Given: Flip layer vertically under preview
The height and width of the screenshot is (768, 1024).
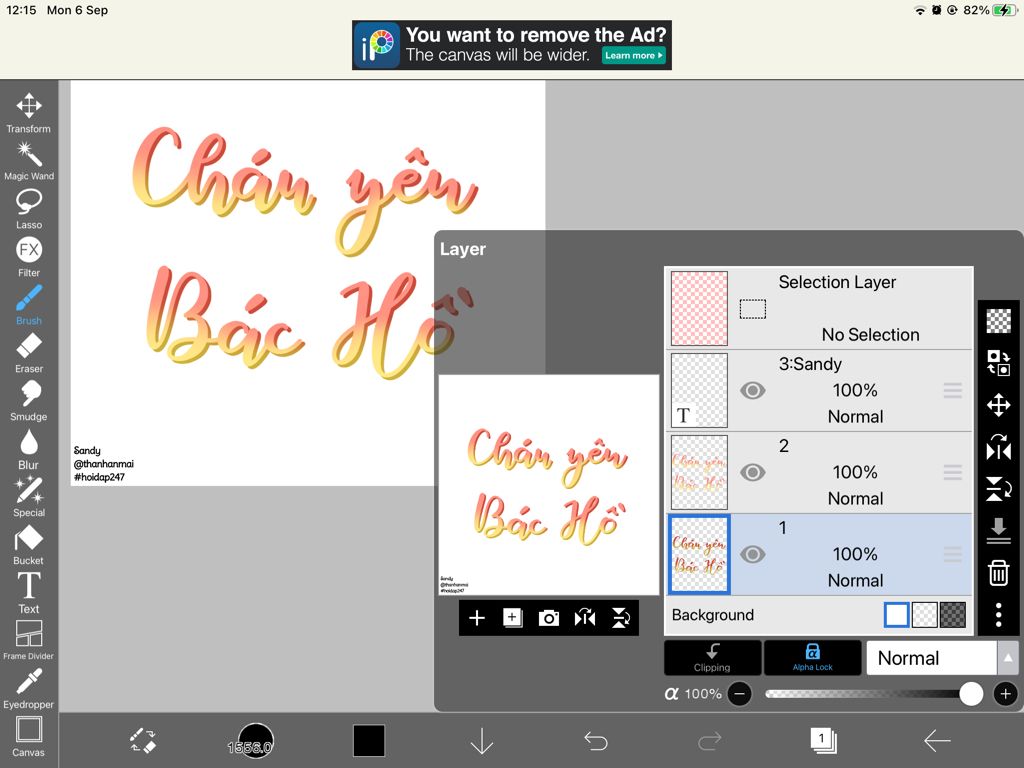Looking at the screenshot, I should (620, 618).
